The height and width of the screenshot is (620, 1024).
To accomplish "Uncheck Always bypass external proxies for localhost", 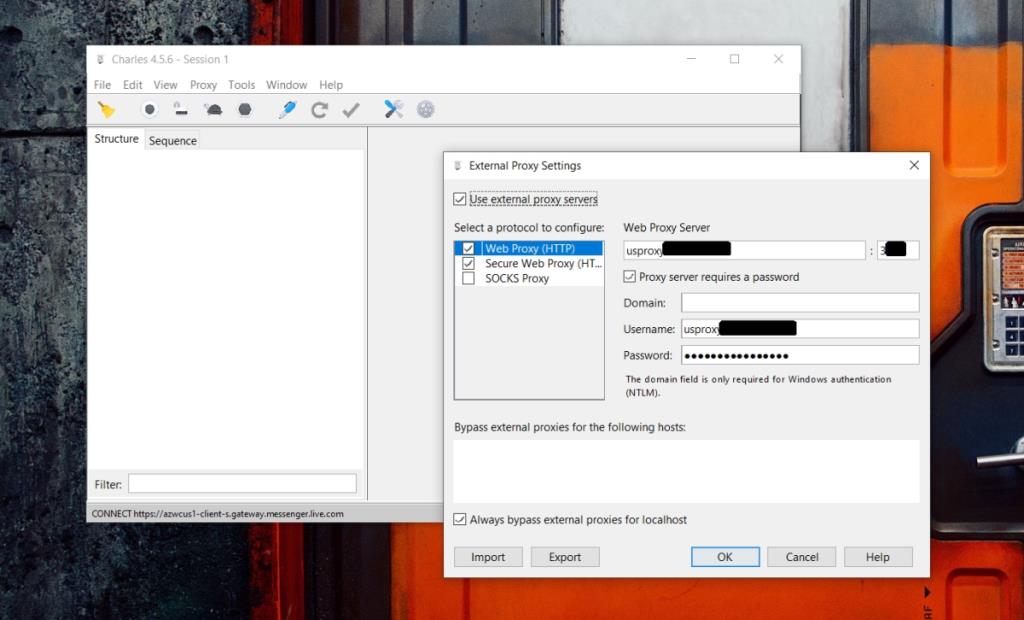I will [460, 519].
